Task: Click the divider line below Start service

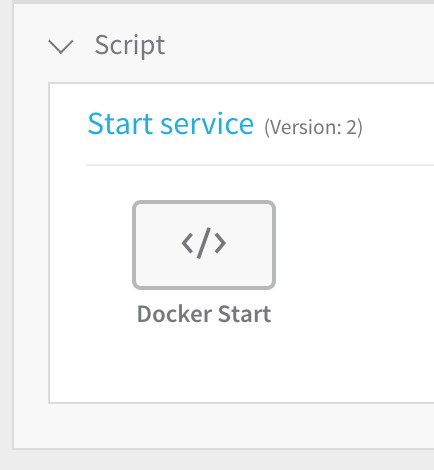Action: pos(260,165)
